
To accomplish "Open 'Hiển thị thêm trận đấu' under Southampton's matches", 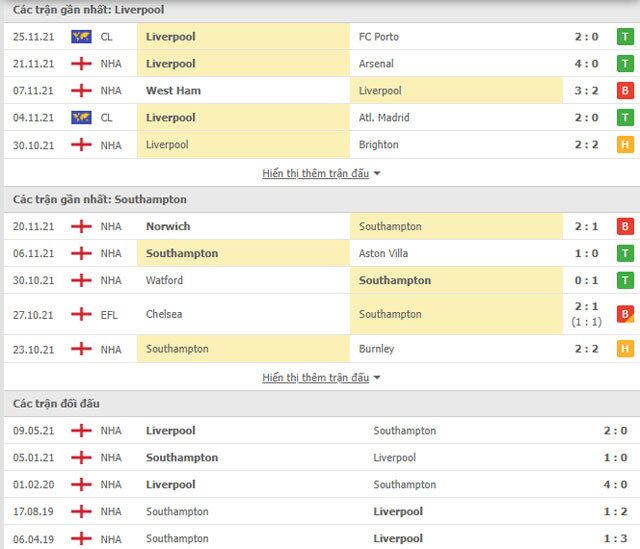I will point(315,377).
